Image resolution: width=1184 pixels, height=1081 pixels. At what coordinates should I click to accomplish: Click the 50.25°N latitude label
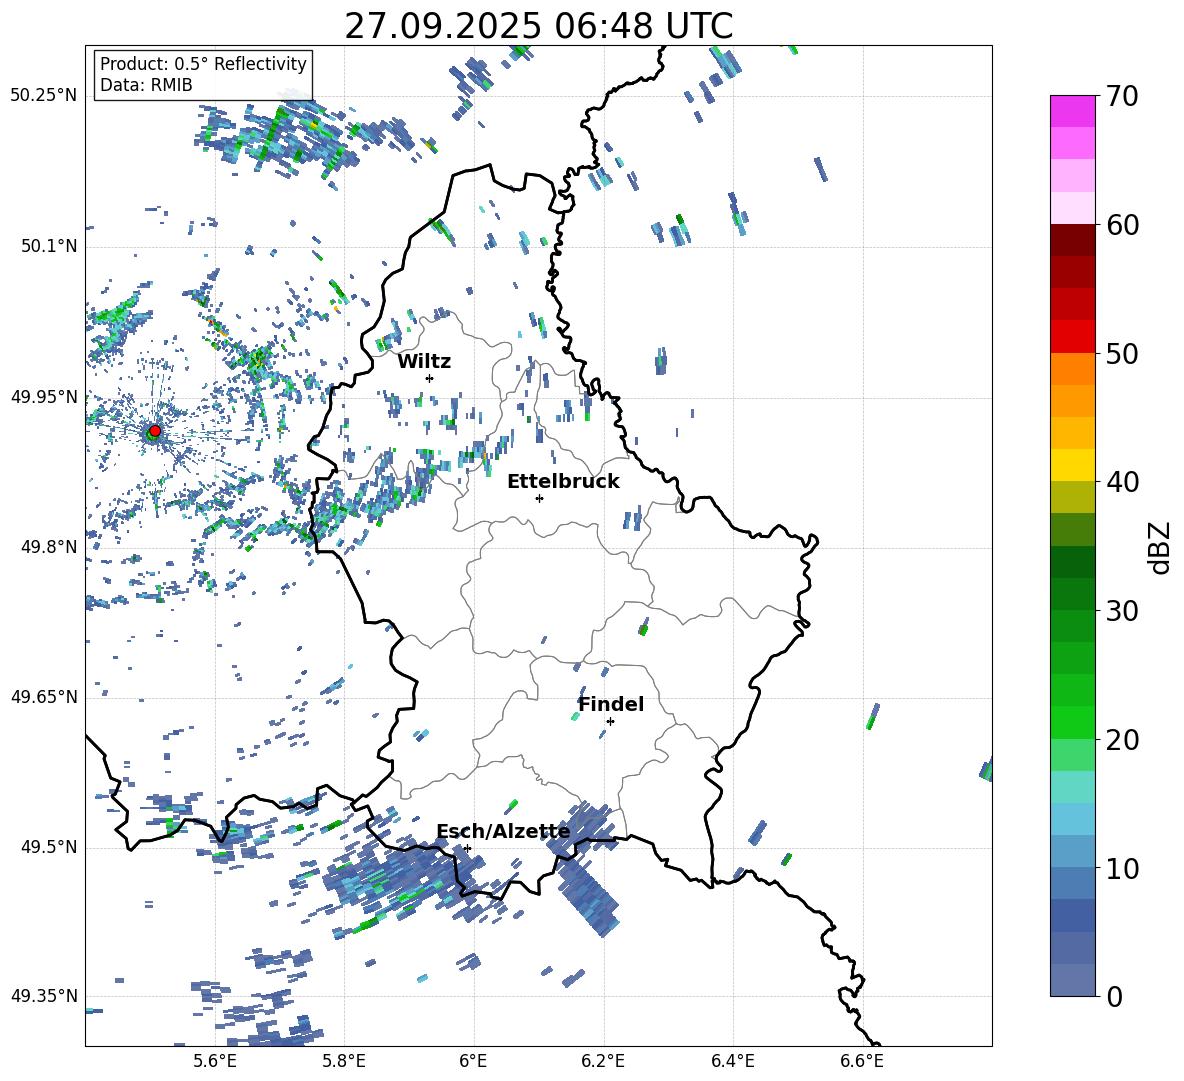coord(44,96)
